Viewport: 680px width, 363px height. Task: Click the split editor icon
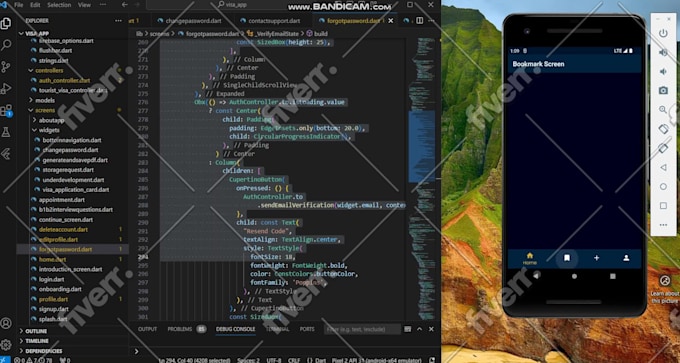tap(419, 20)
